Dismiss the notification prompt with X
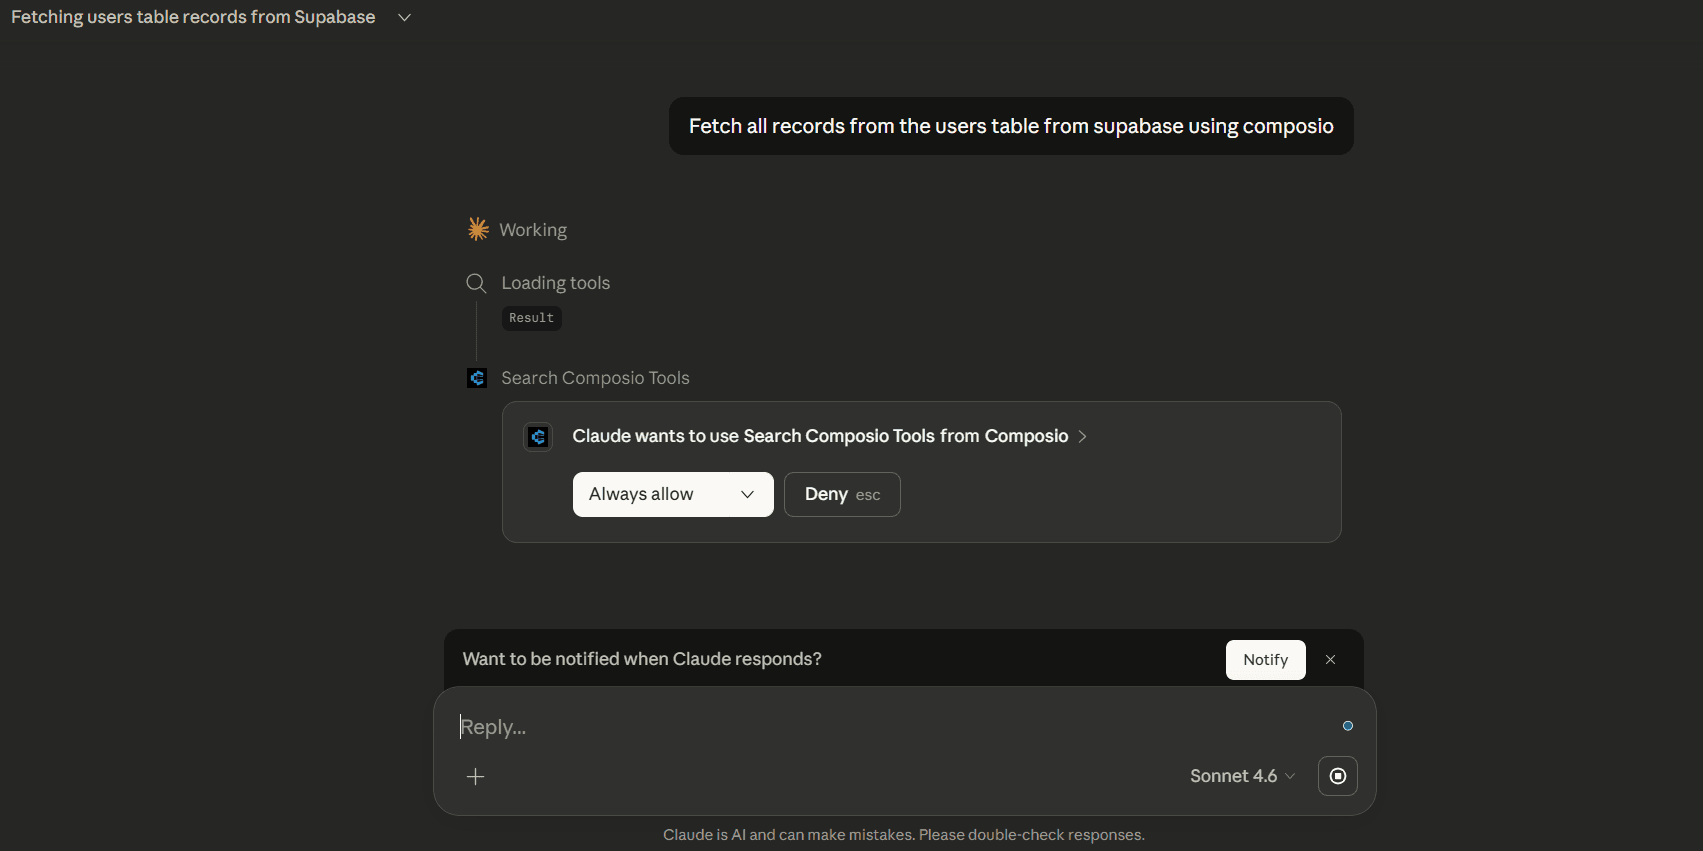The image size is (1703, 851). pos(1330,660)
